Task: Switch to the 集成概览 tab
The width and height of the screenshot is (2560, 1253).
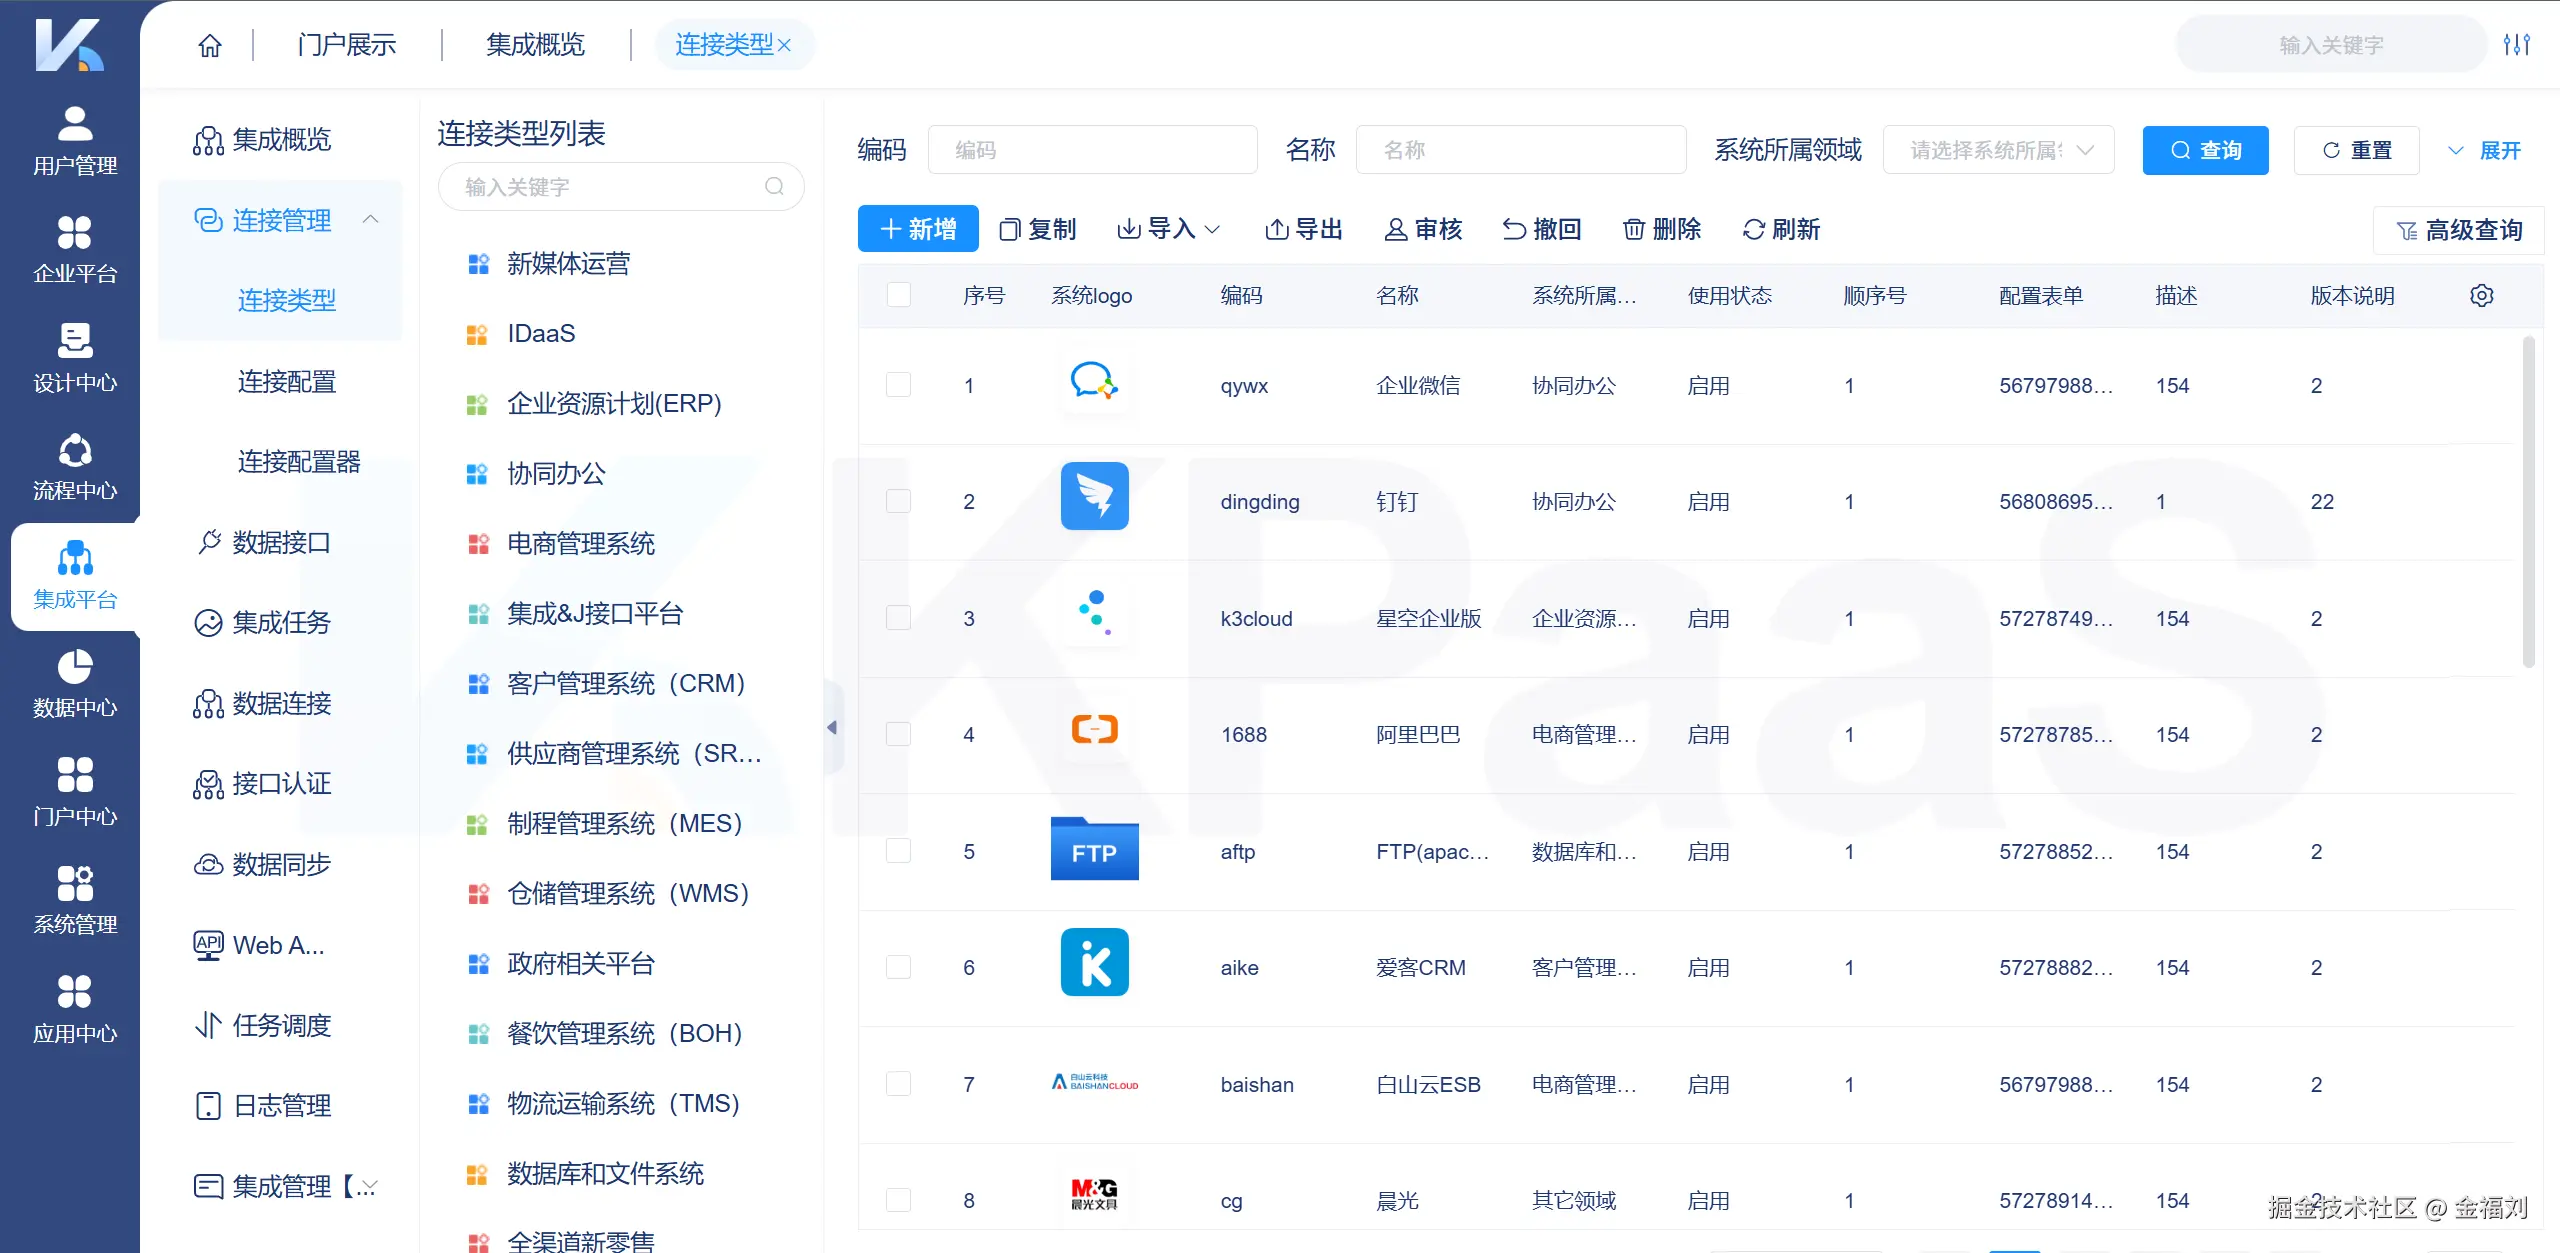Action: click(535, 44)
